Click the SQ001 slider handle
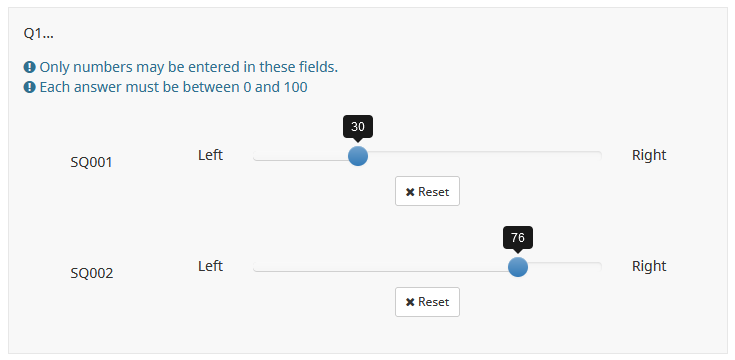Viewport: 735px width, 360px height. pyautogui.click(x=358, y=156)
